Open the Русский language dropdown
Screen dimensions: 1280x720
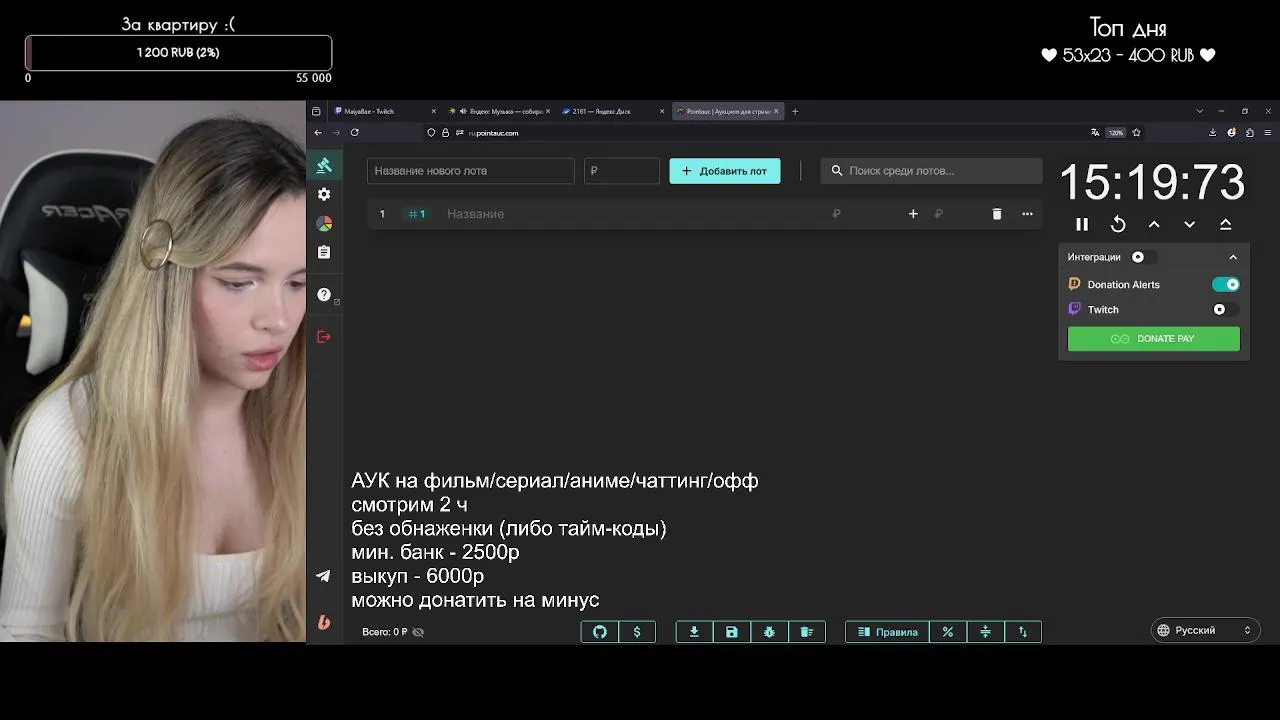(1206, 631)
